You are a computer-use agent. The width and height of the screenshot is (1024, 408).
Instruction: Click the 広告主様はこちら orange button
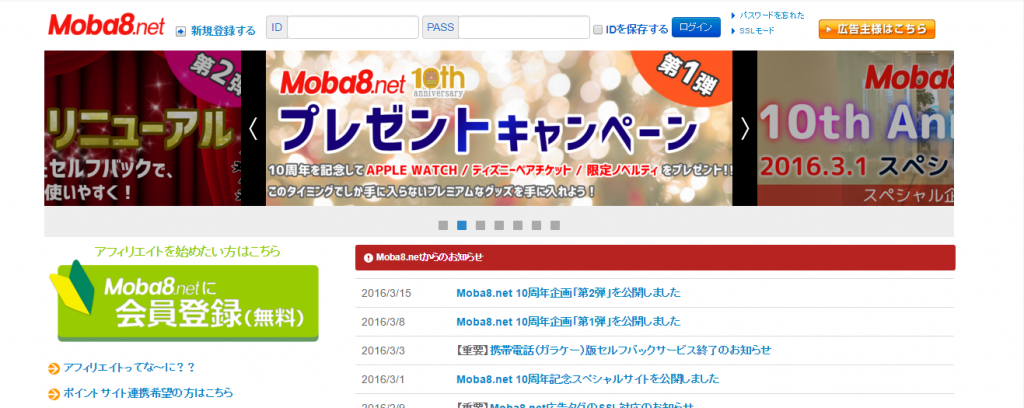pos(876,29)
